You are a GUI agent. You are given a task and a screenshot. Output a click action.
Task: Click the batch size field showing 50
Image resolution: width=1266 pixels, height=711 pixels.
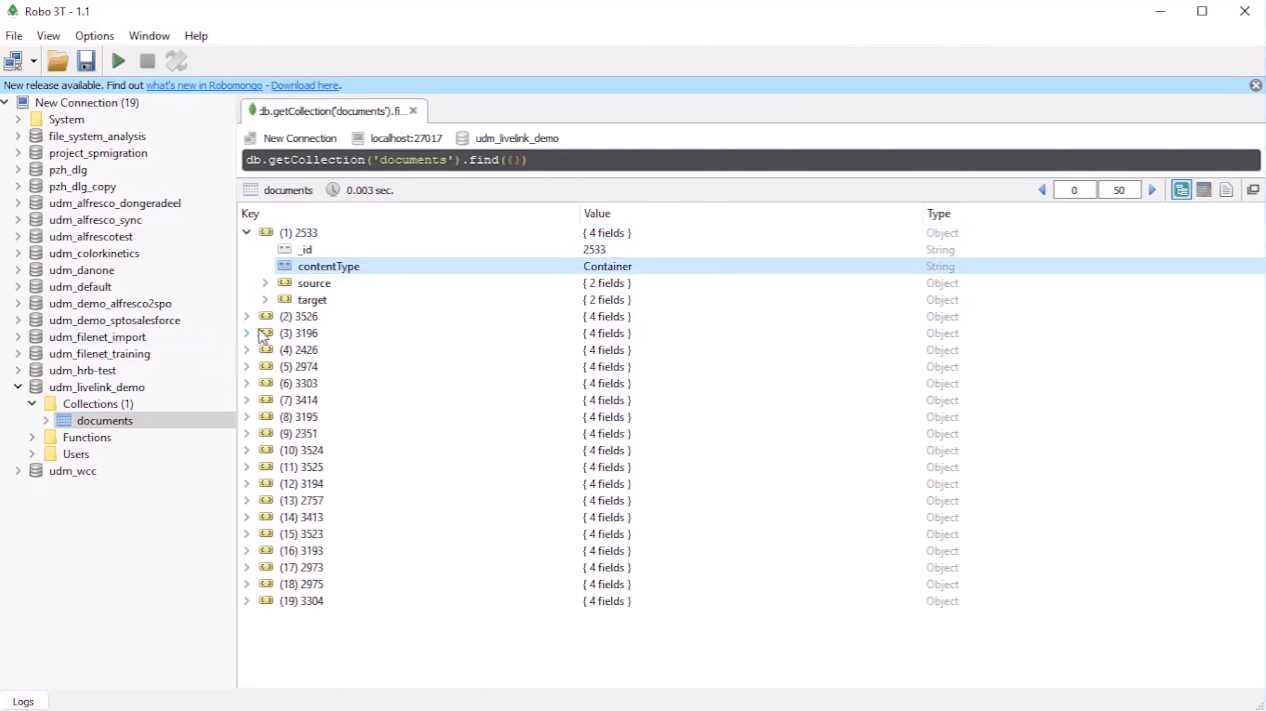pos(1119,190)
